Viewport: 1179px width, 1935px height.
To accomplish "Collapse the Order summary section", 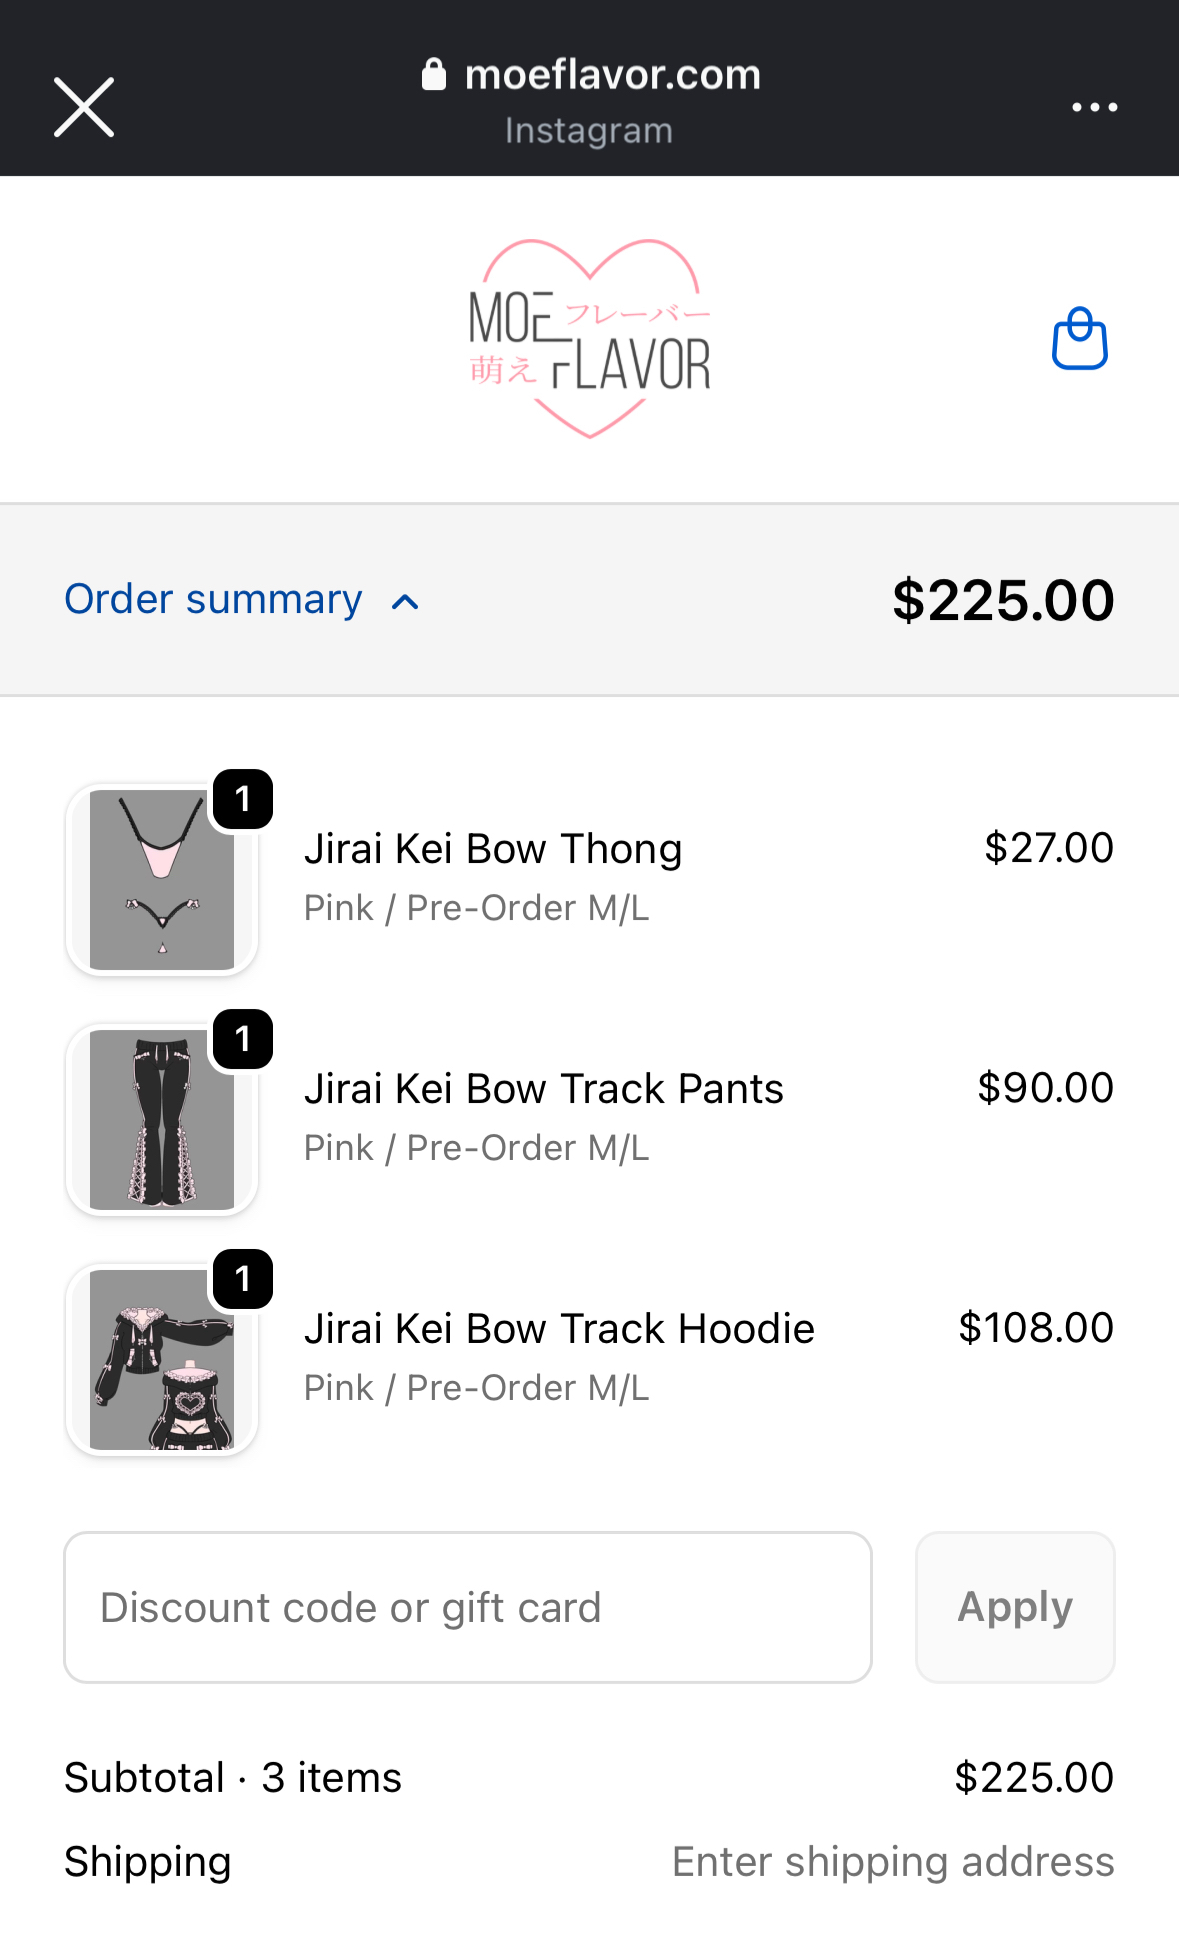I will click(214, 600).
